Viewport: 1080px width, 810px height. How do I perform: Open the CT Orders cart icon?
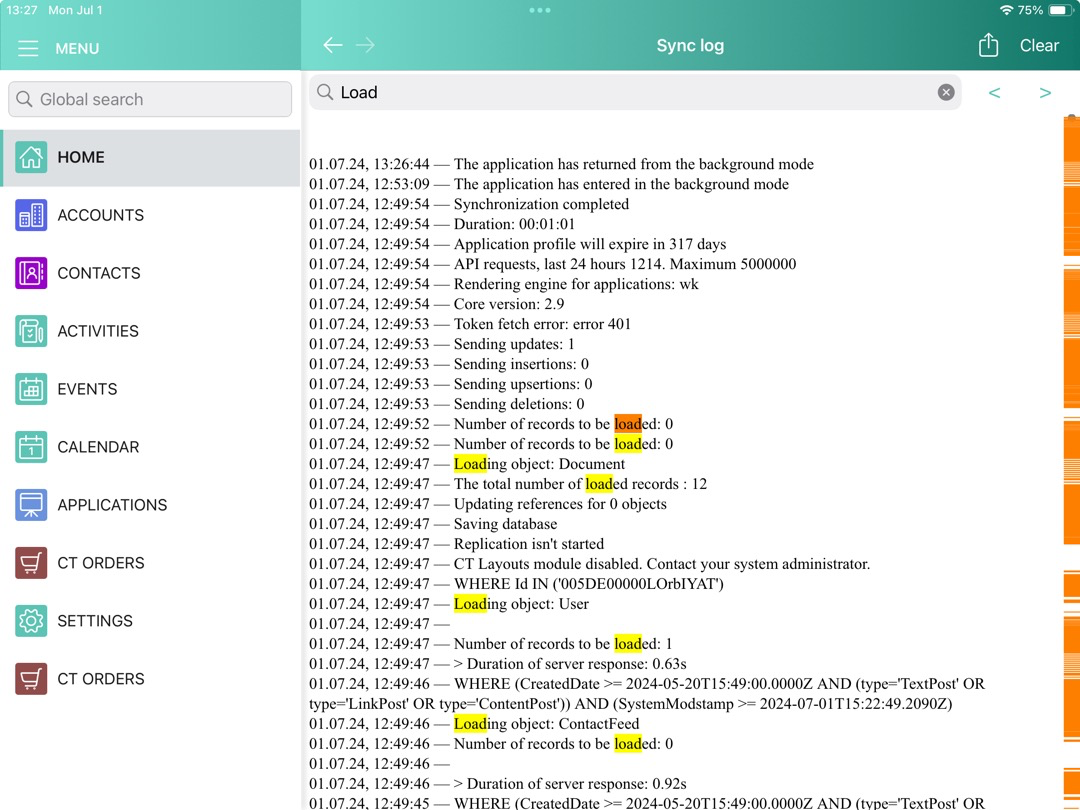click(30, 563)
